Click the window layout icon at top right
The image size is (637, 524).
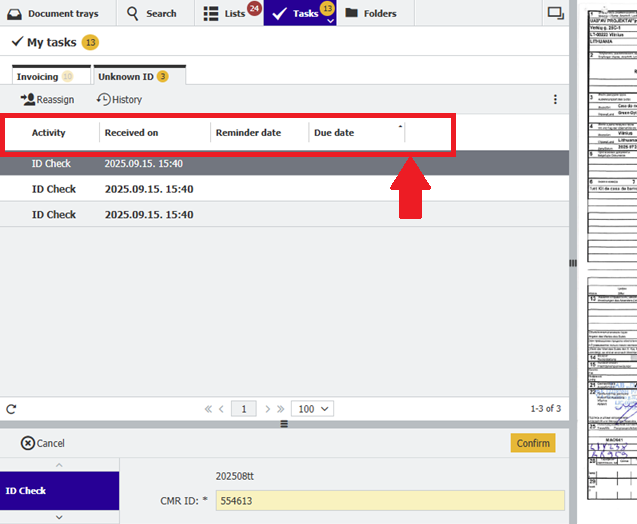coord(555,13)
